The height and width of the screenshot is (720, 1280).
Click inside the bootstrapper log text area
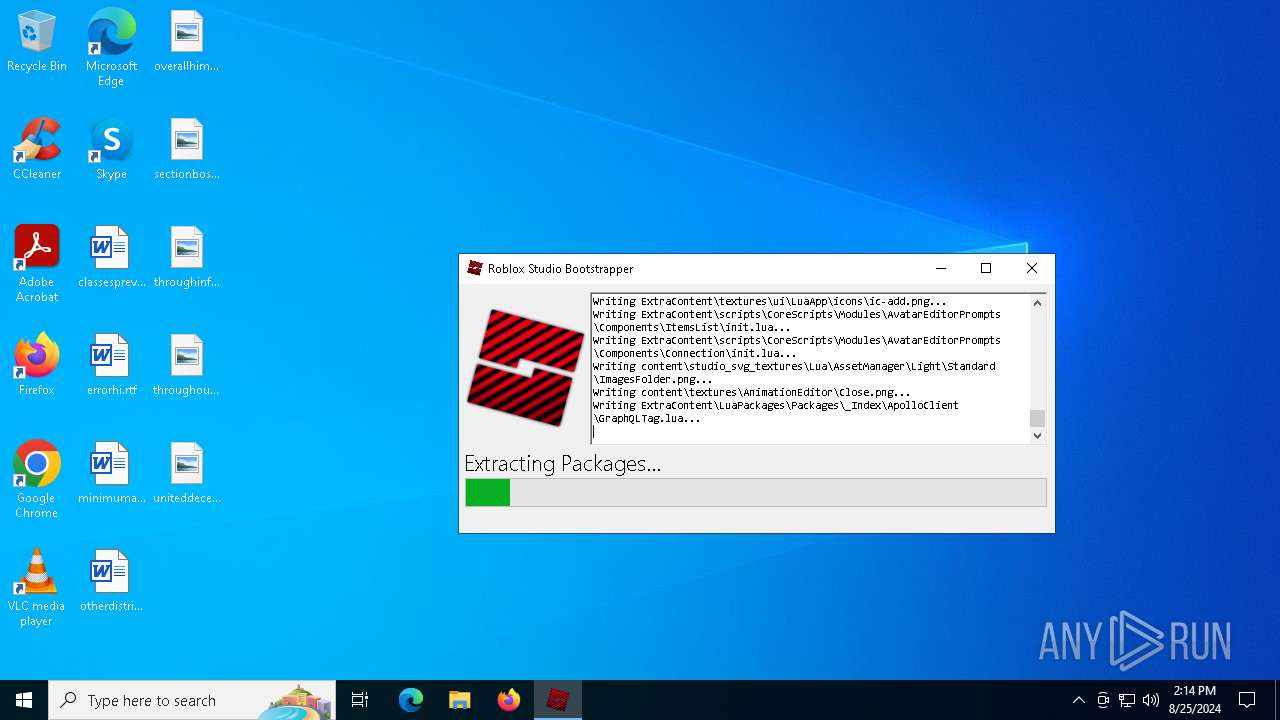810,368
